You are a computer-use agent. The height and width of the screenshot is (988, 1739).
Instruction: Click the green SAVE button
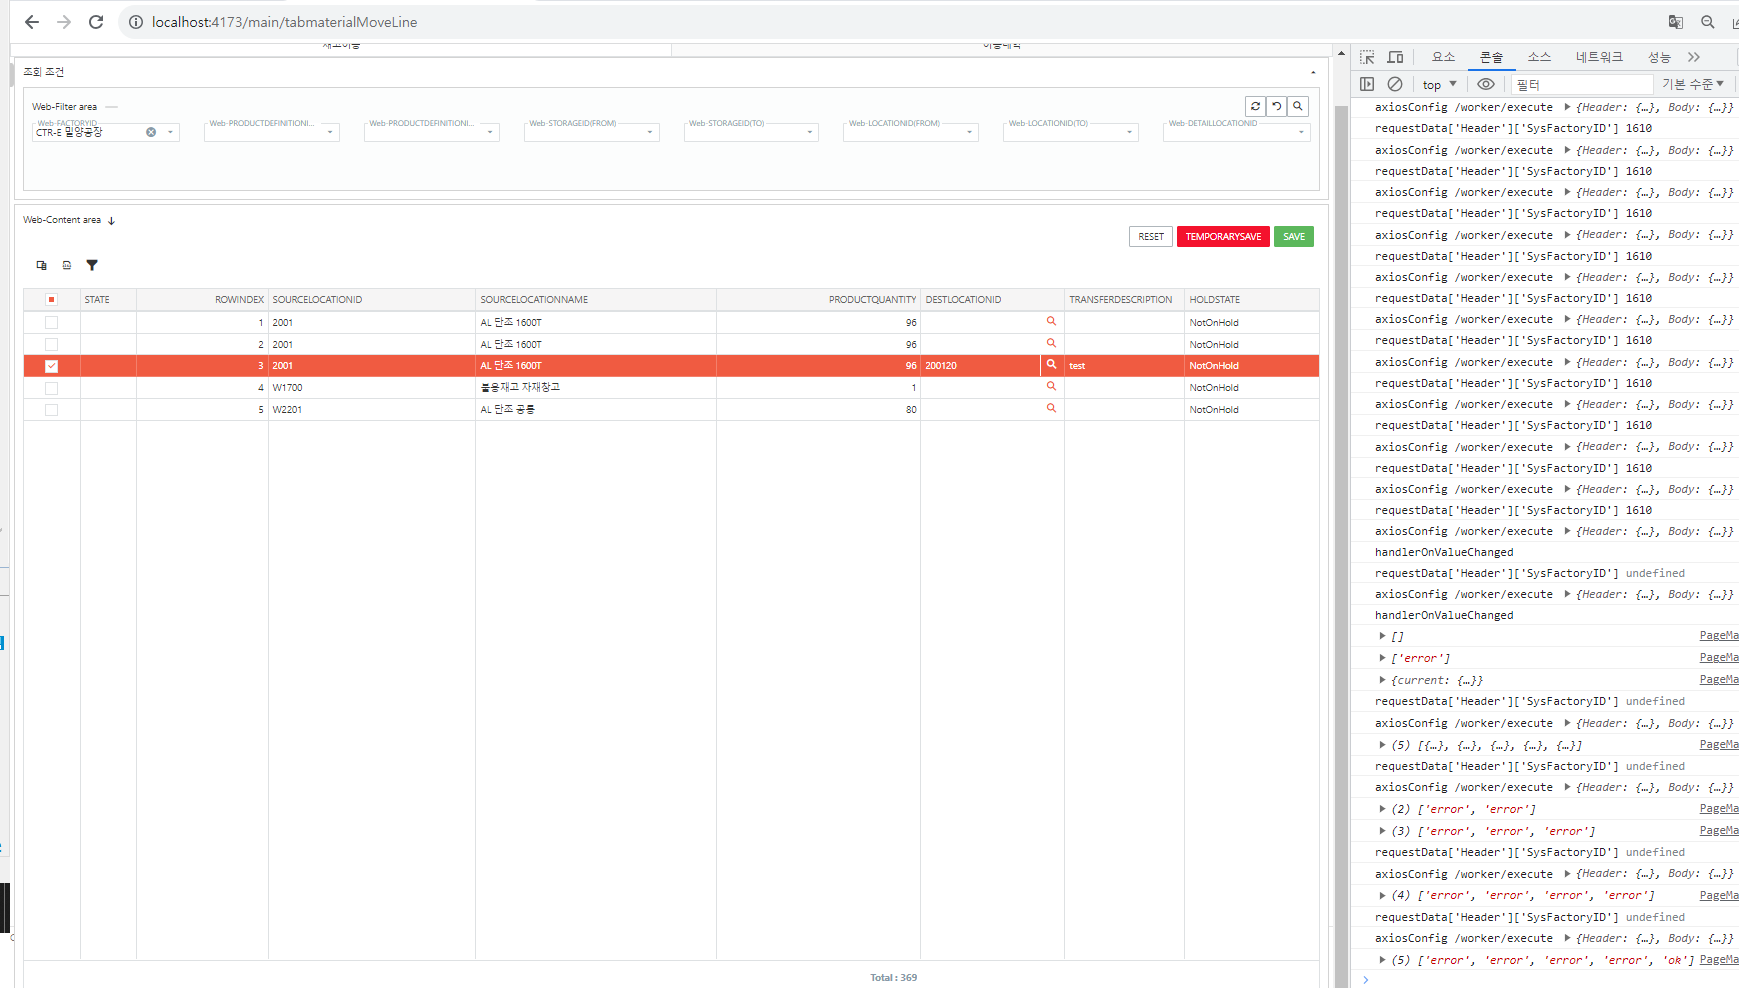1294,237
